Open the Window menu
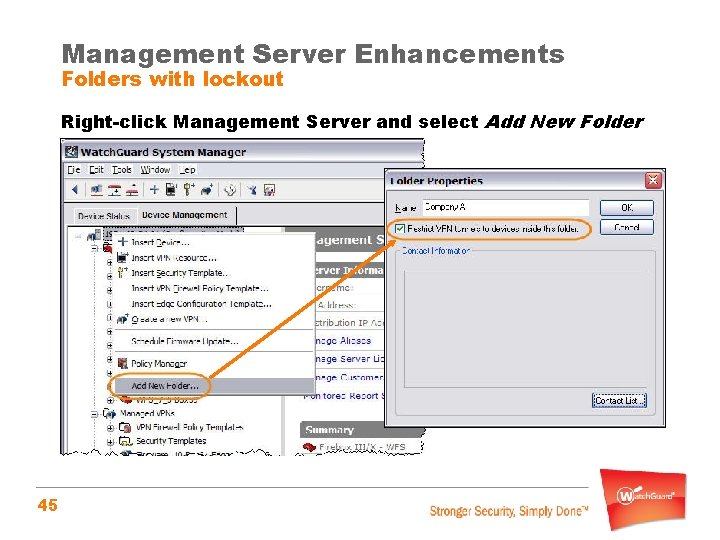720x540 pixels. [155, 170]
